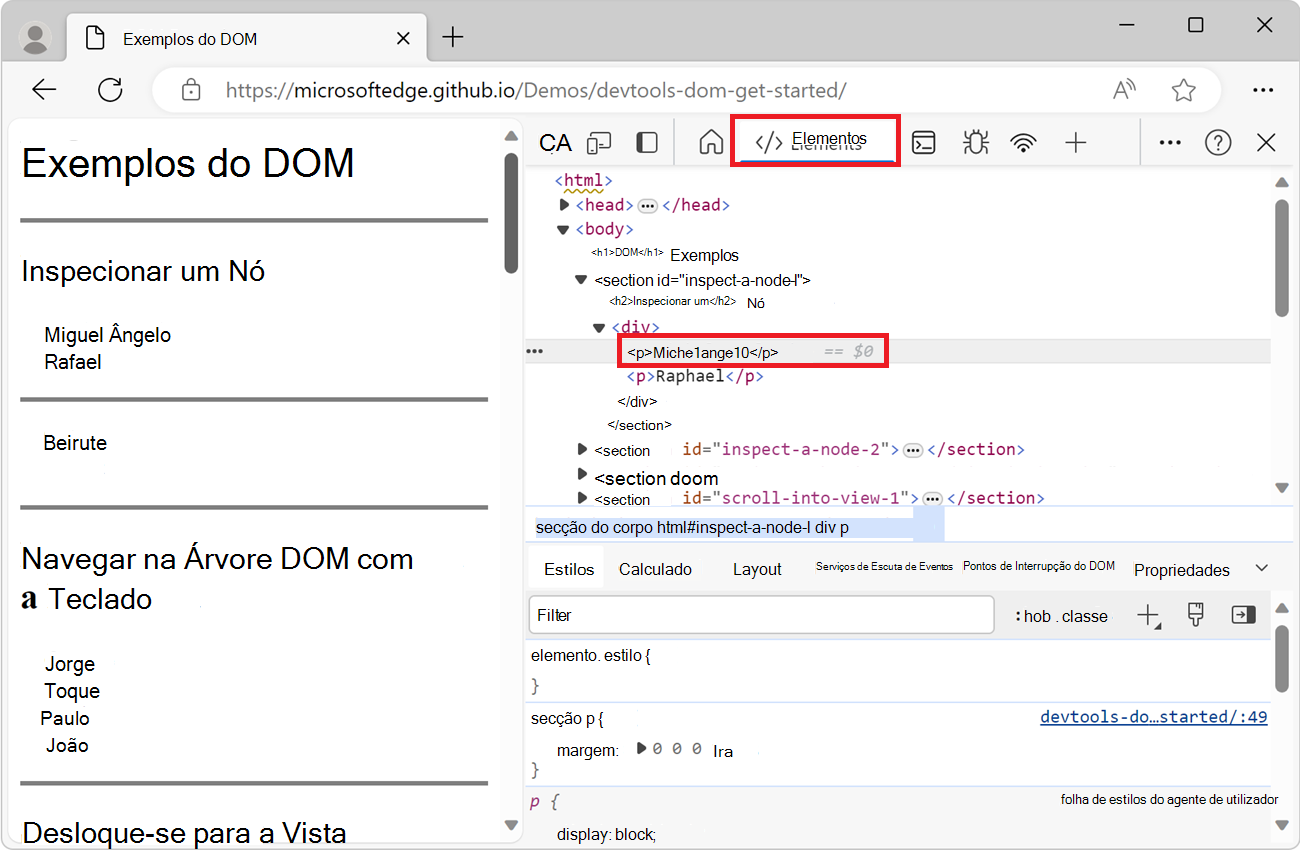
Task: Collapse the inspect-a-node-1 section
Action: [581, 280]
